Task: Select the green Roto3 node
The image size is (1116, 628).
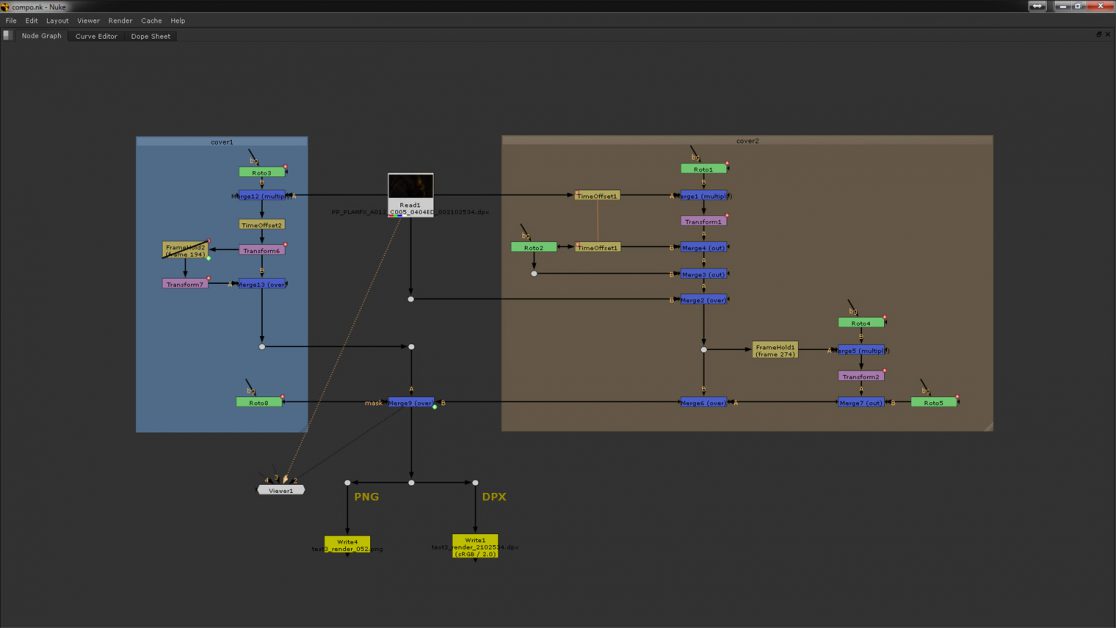Action: [262, 172]
